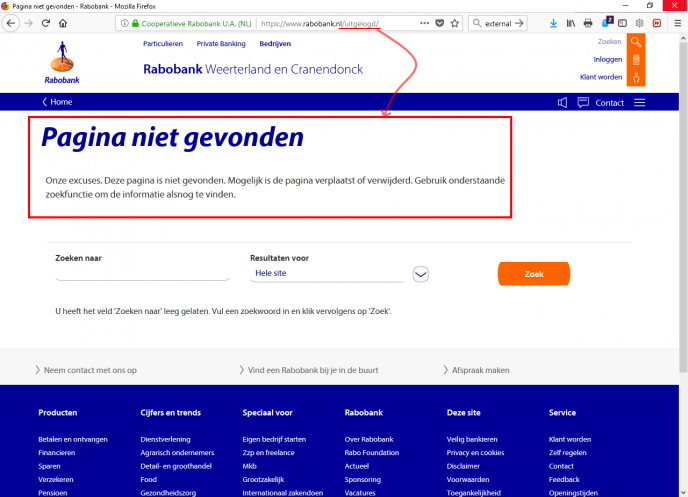The image size is (688, 497).
Task: Click the browser Forward arrow
Action: 29,23
